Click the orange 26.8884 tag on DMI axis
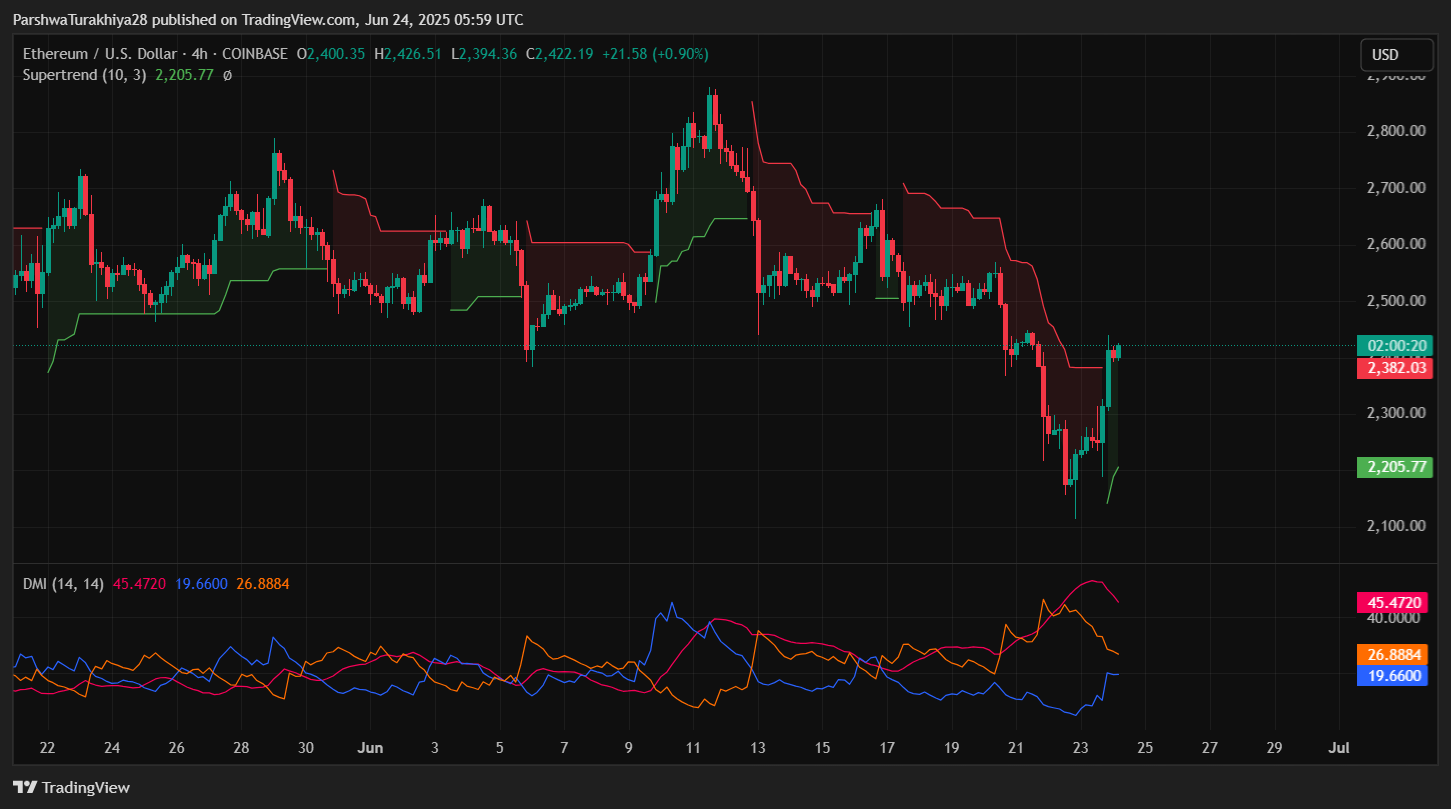This screenshot has width=1451, height=809. tap(1392, 655)
